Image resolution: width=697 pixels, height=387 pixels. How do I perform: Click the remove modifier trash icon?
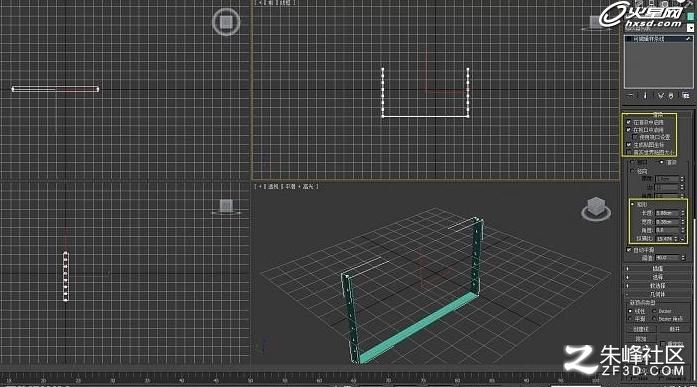click(x=671, y=96)
